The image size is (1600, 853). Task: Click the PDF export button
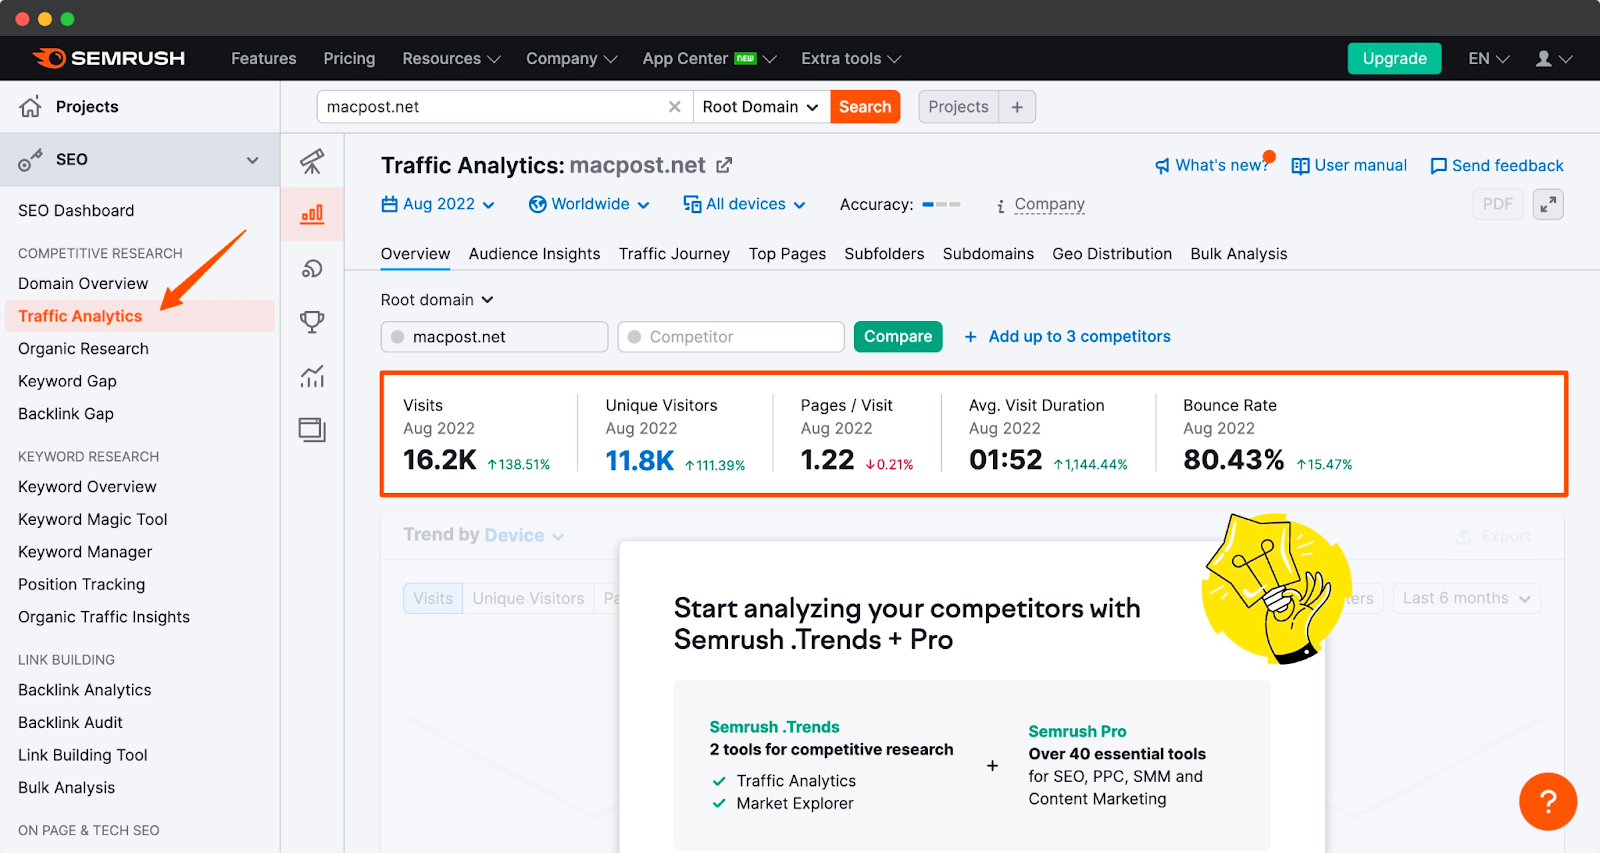1497,204
